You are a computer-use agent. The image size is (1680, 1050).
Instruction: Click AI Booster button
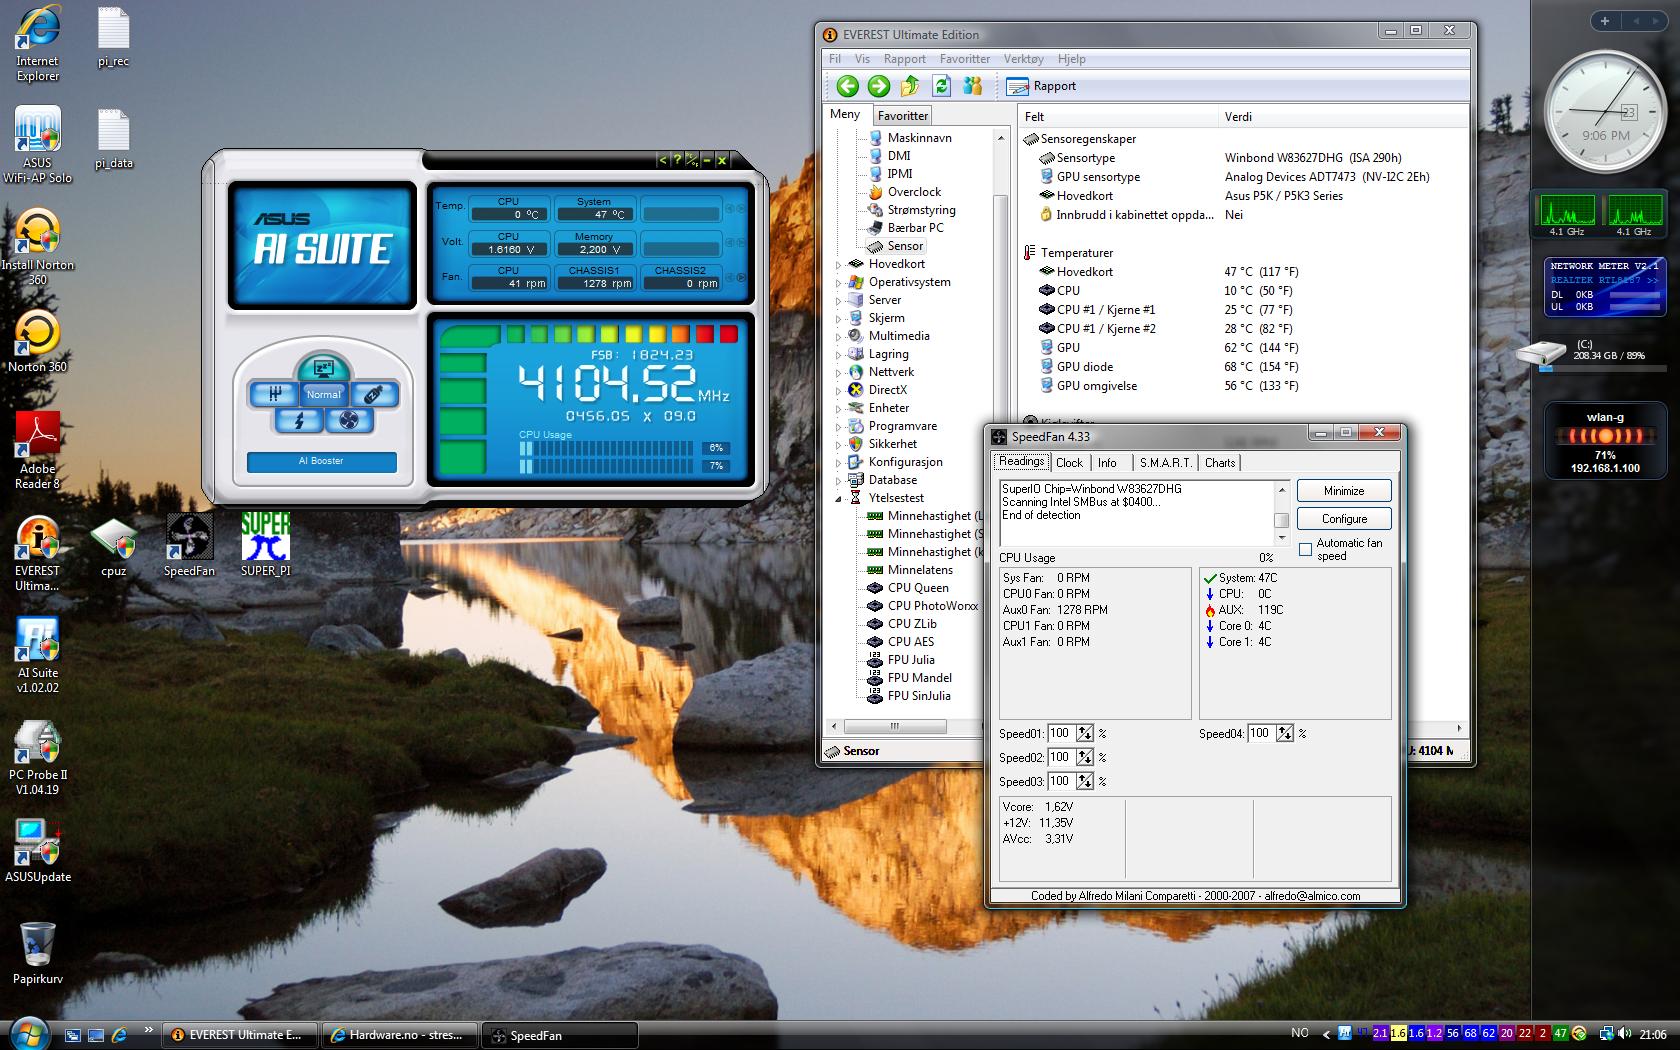[x=321, y=461]
